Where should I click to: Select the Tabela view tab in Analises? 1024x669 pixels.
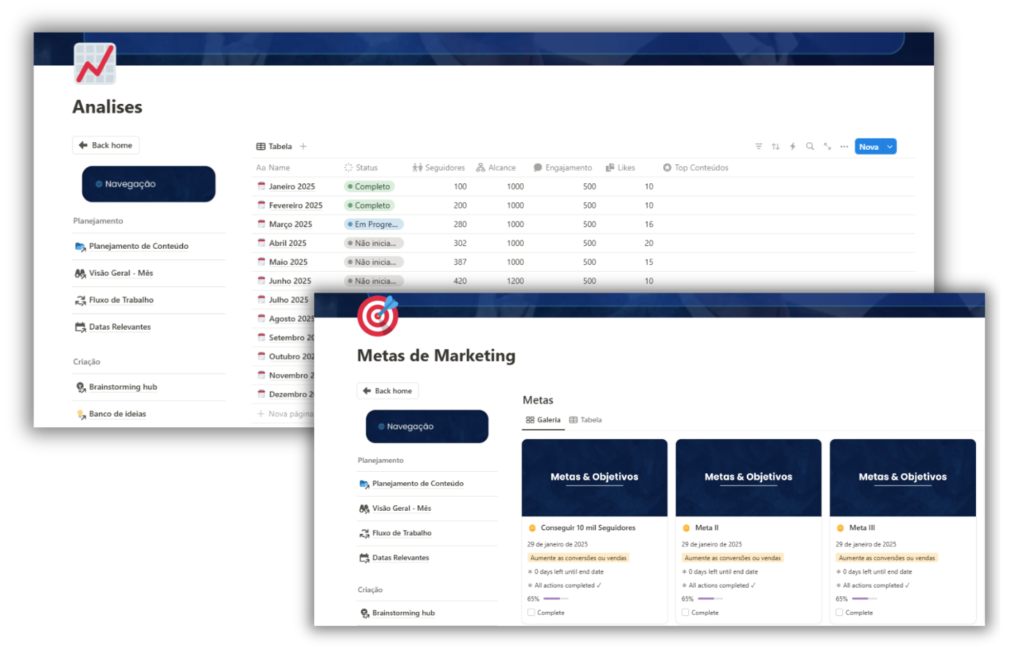coord(274,146)
